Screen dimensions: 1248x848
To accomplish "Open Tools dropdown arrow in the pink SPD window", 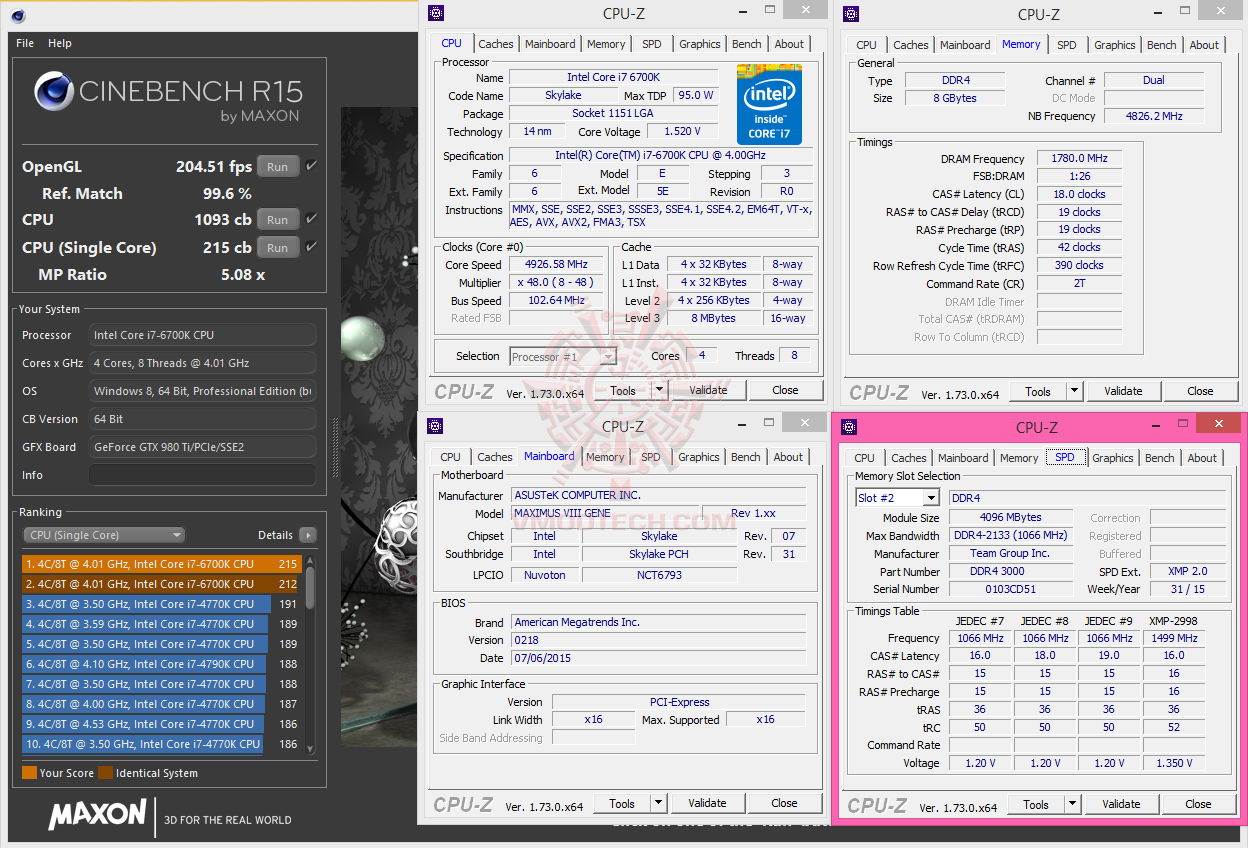I will (x=1072, y=804).
